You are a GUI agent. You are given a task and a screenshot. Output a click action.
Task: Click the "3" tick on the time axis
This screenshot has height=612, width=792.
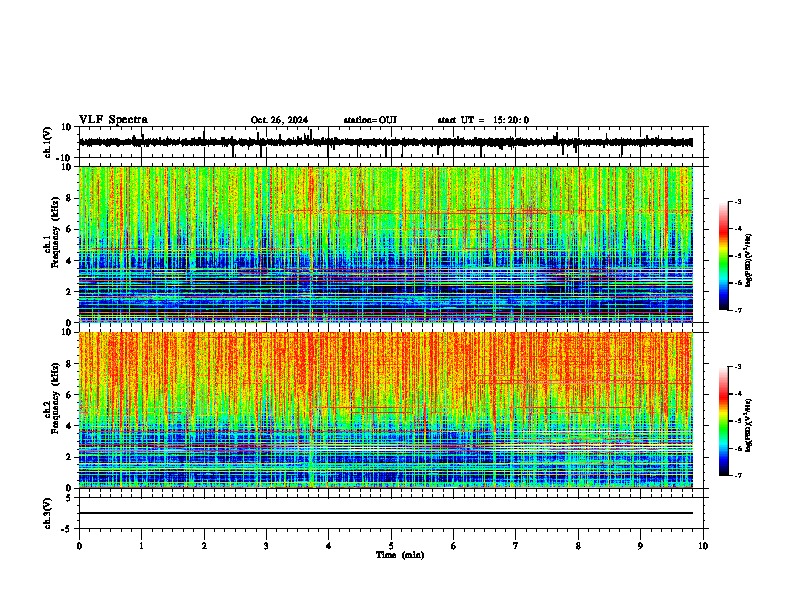266,546
